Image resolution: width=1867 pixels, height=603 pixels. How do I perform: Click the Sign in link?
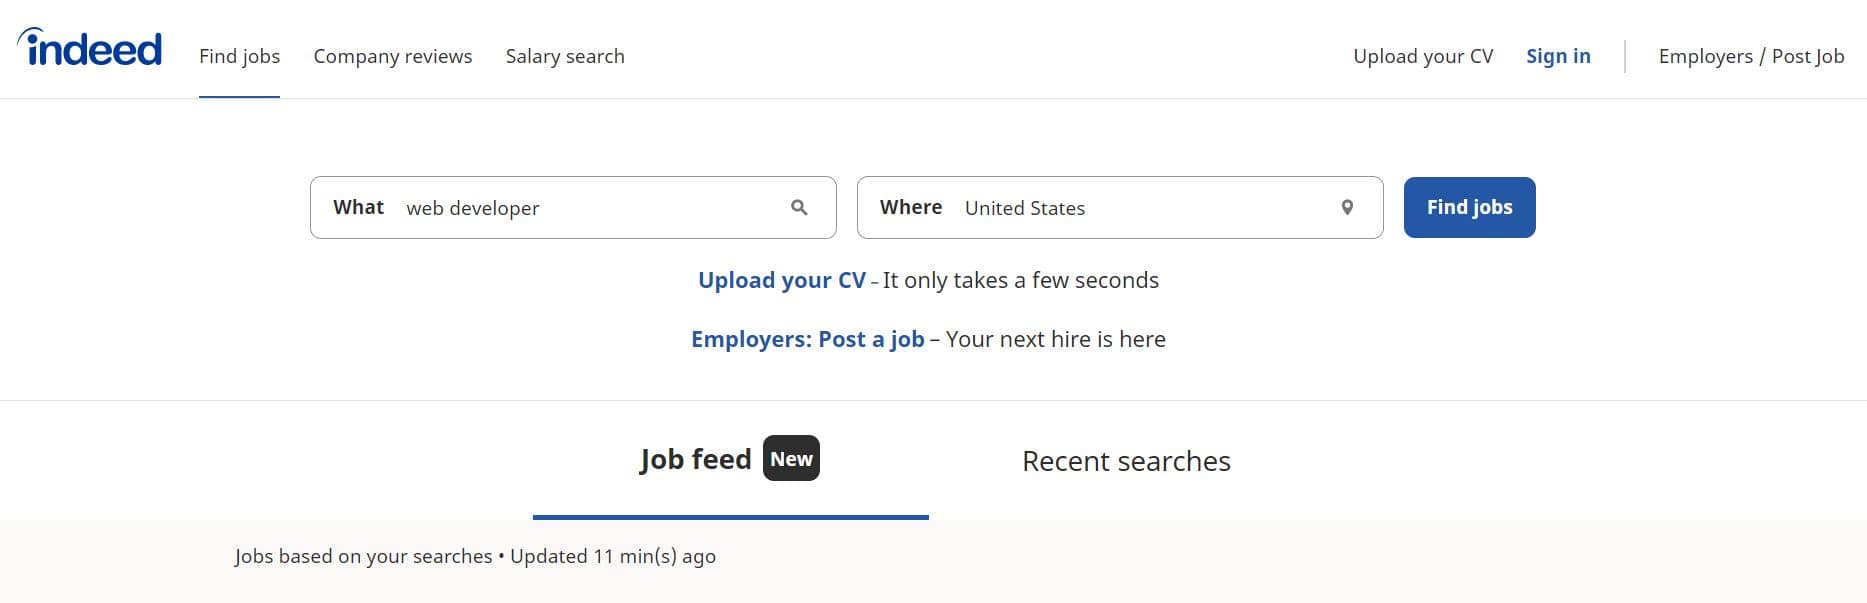coord(1558,57)
